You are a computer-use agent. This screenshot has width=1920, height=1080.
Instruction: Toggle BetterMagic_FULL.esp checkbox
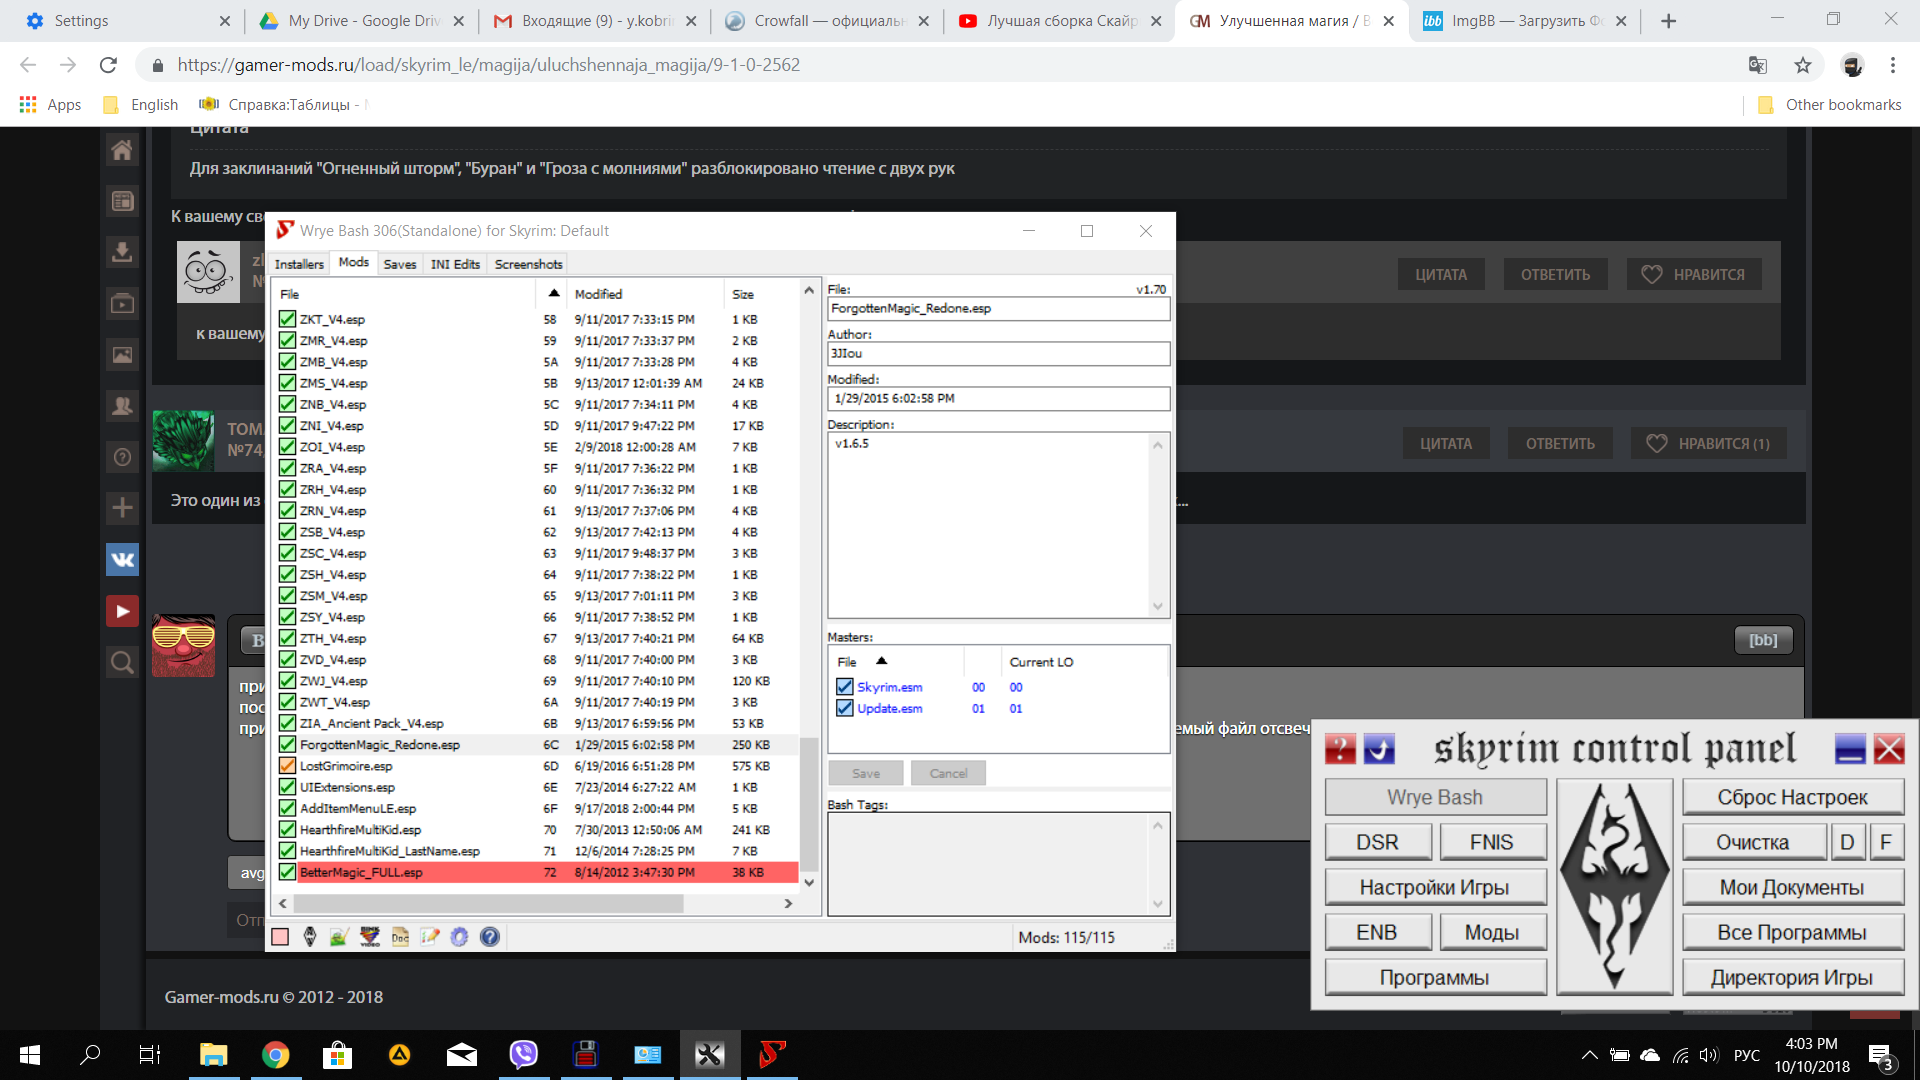coord(287,872)
